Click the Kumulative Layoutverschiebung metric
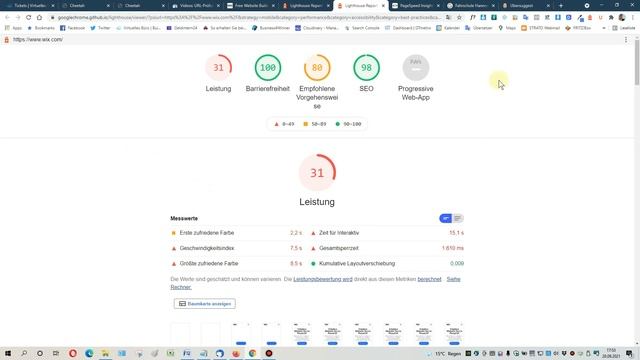 point(387,264)
